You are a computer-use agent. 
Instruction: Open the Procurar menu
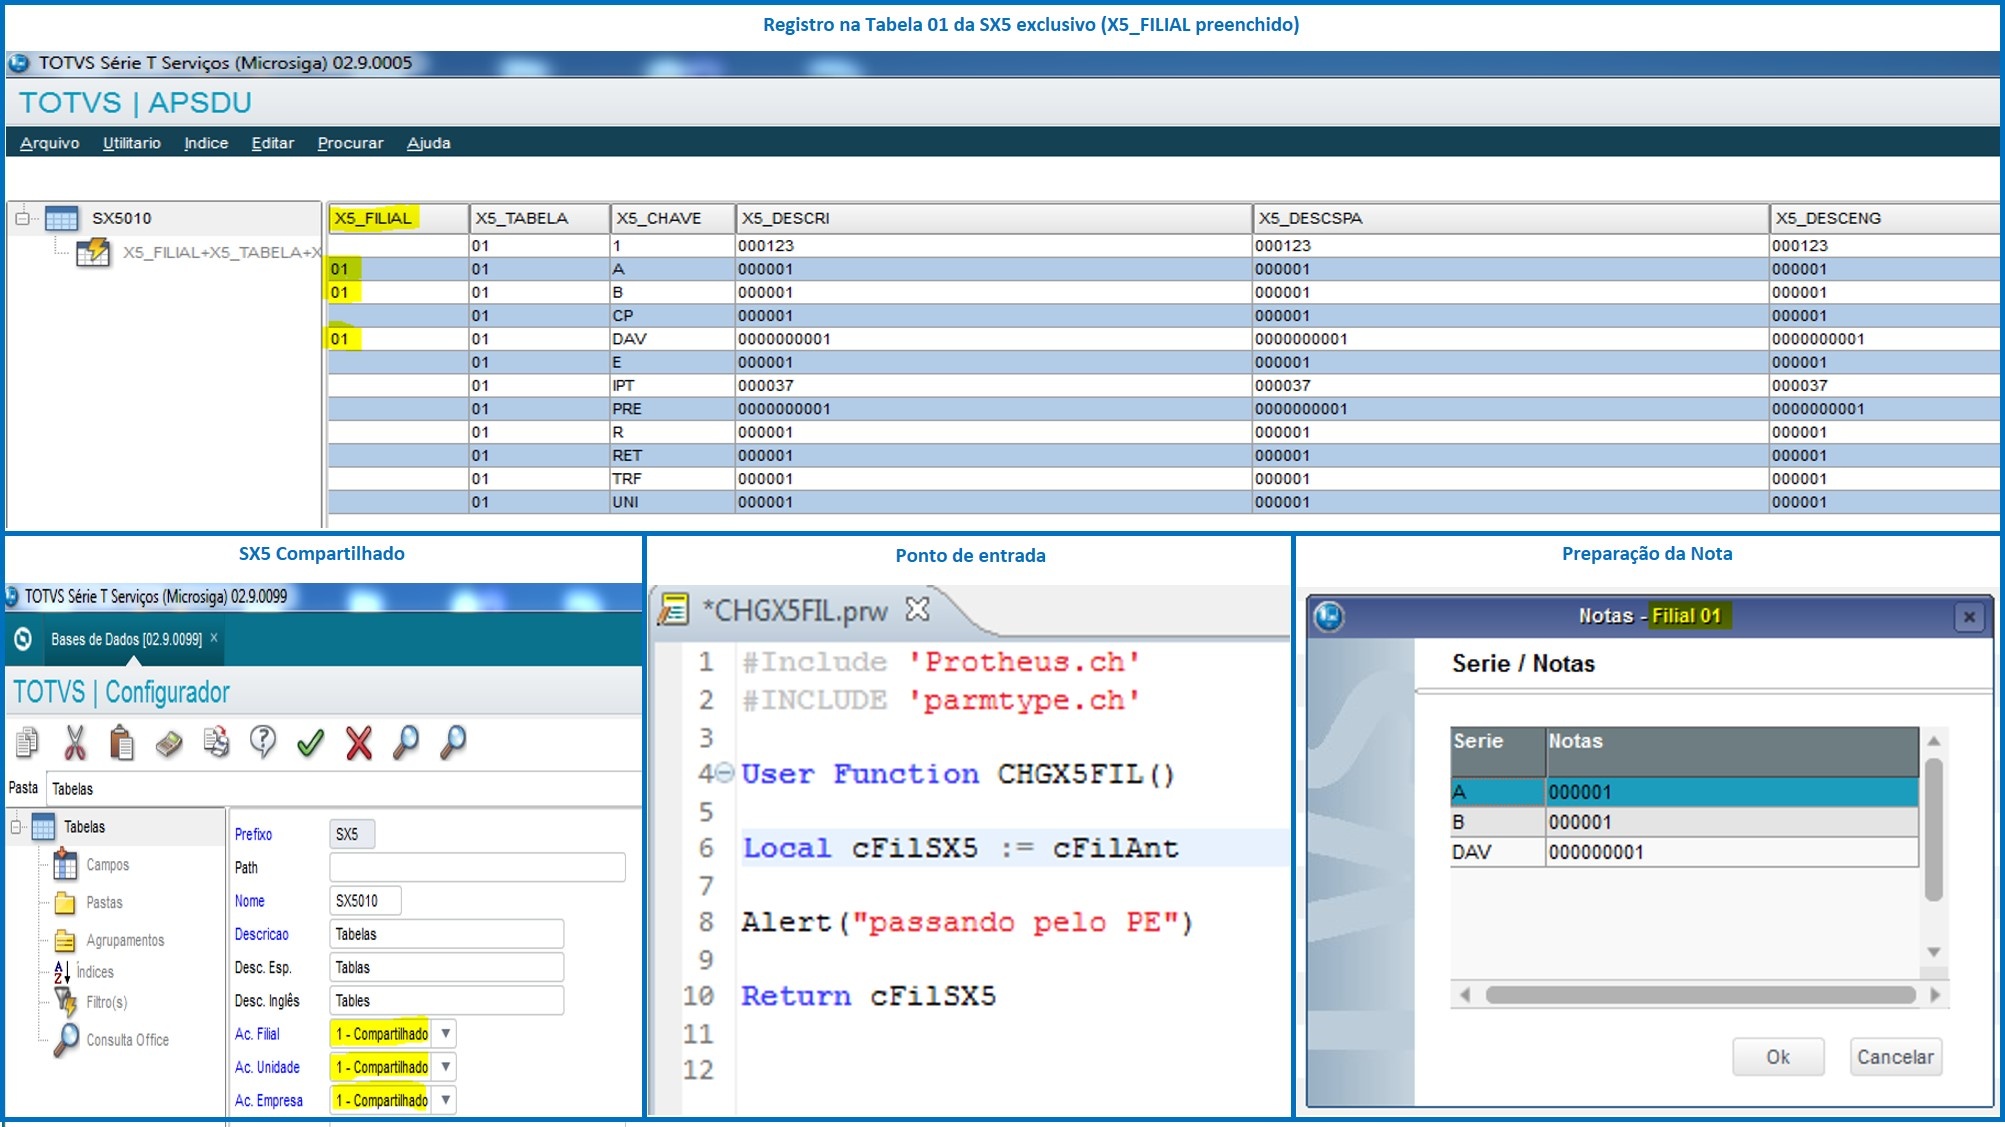coord(350,143)
